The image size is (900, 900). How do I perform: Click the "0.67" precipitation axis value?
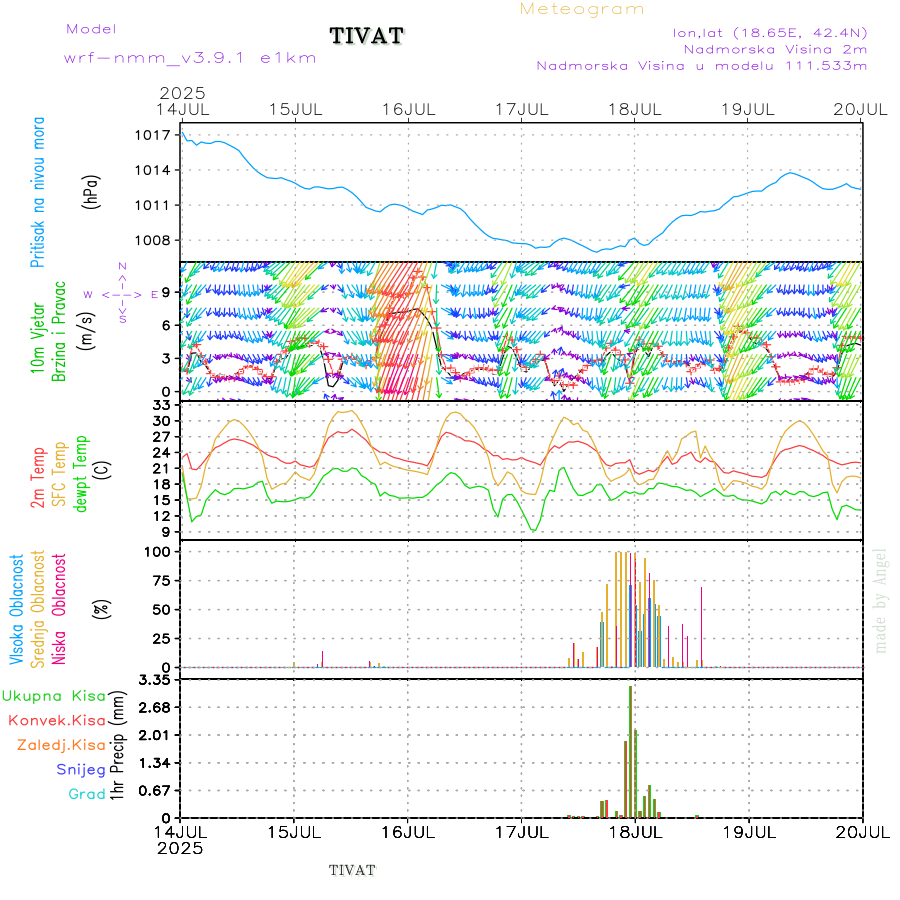click(x=155, y=790)
